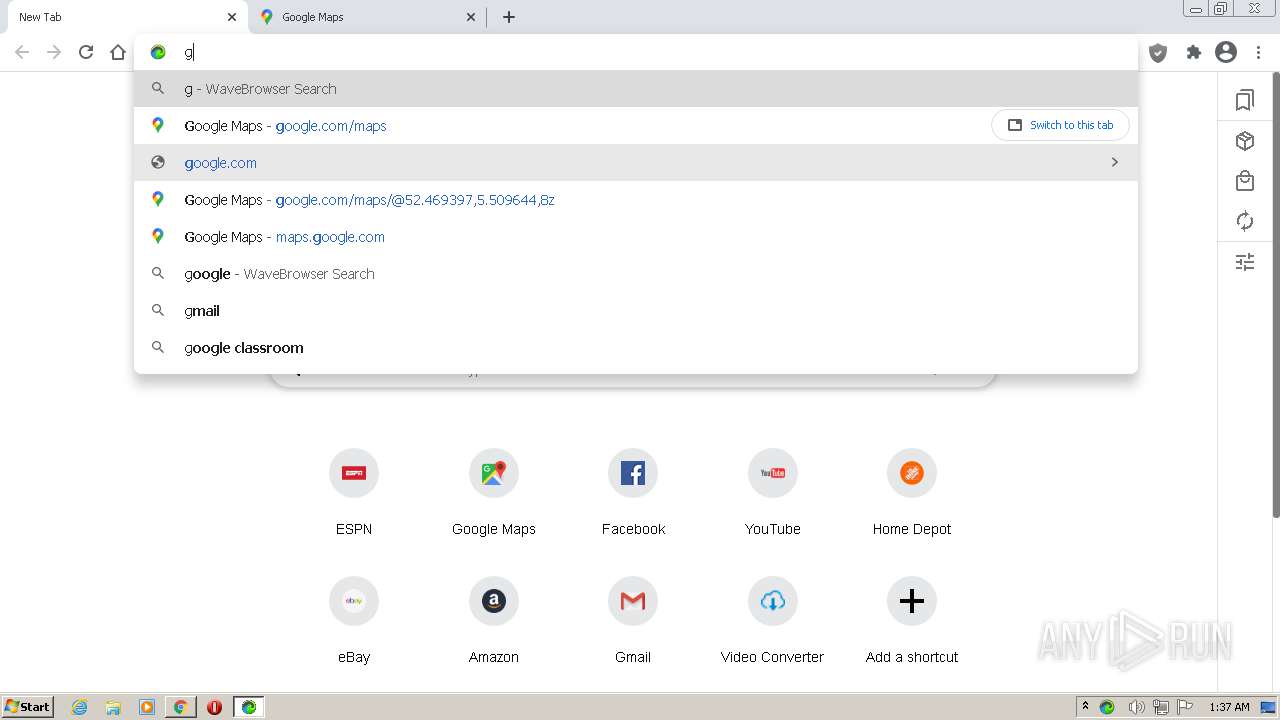Expand the google.com suggestion chevron

coord(1114,162)
